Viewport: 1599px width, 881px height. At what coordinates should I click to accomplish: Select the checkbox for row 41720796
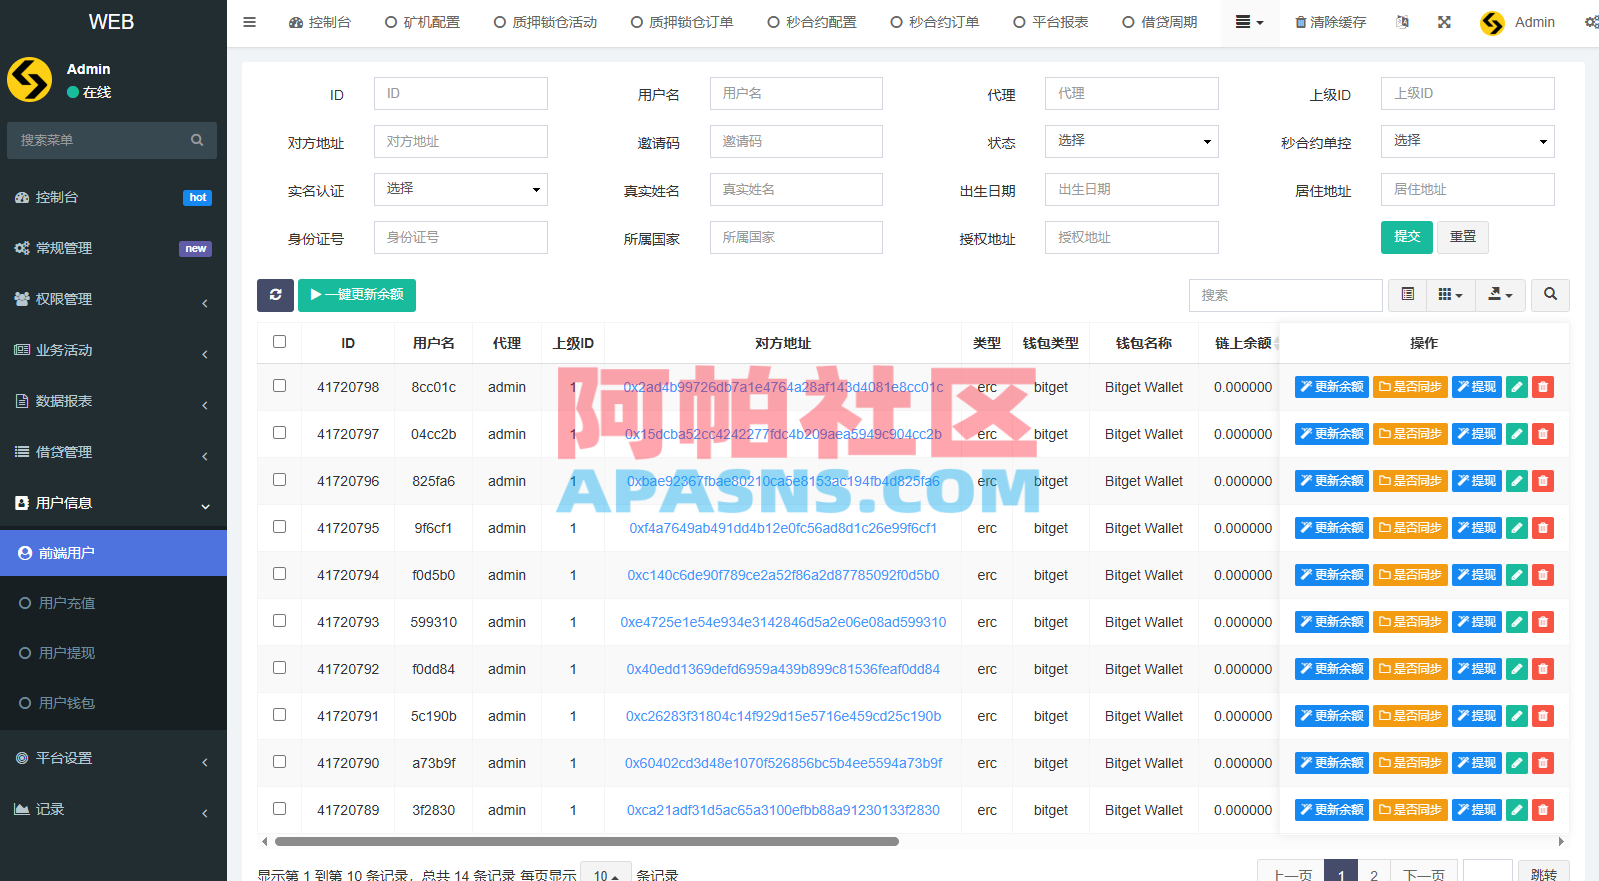280,480
